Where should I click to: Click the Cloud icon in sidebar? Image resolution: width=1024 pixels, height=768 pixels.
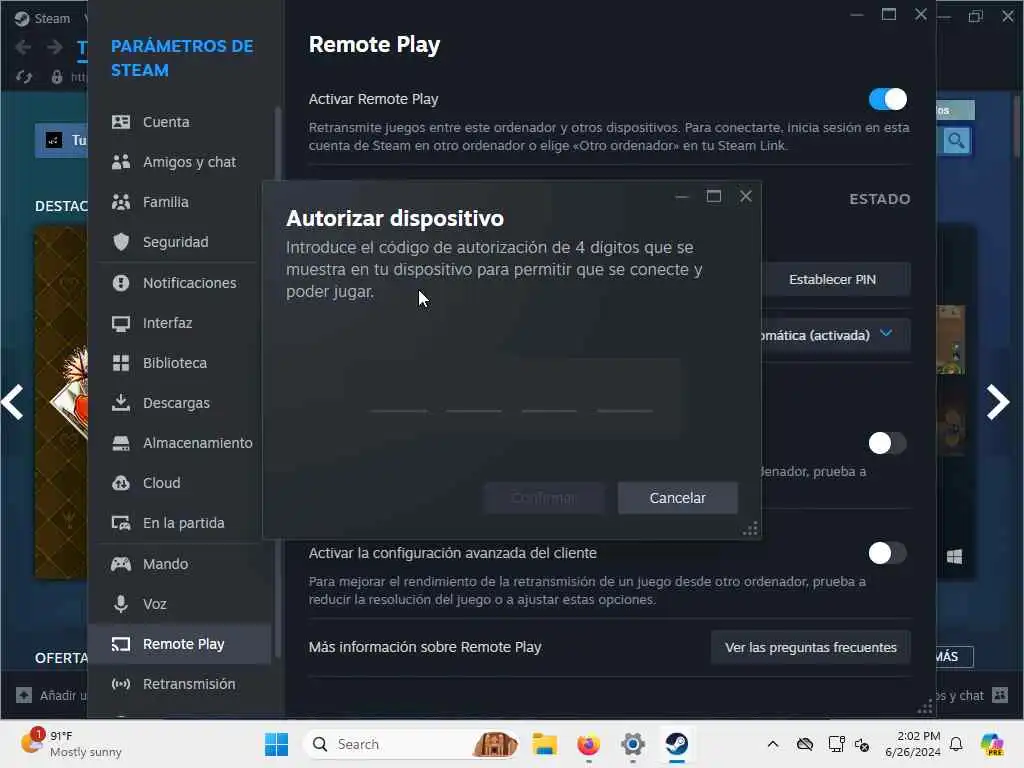121,483
